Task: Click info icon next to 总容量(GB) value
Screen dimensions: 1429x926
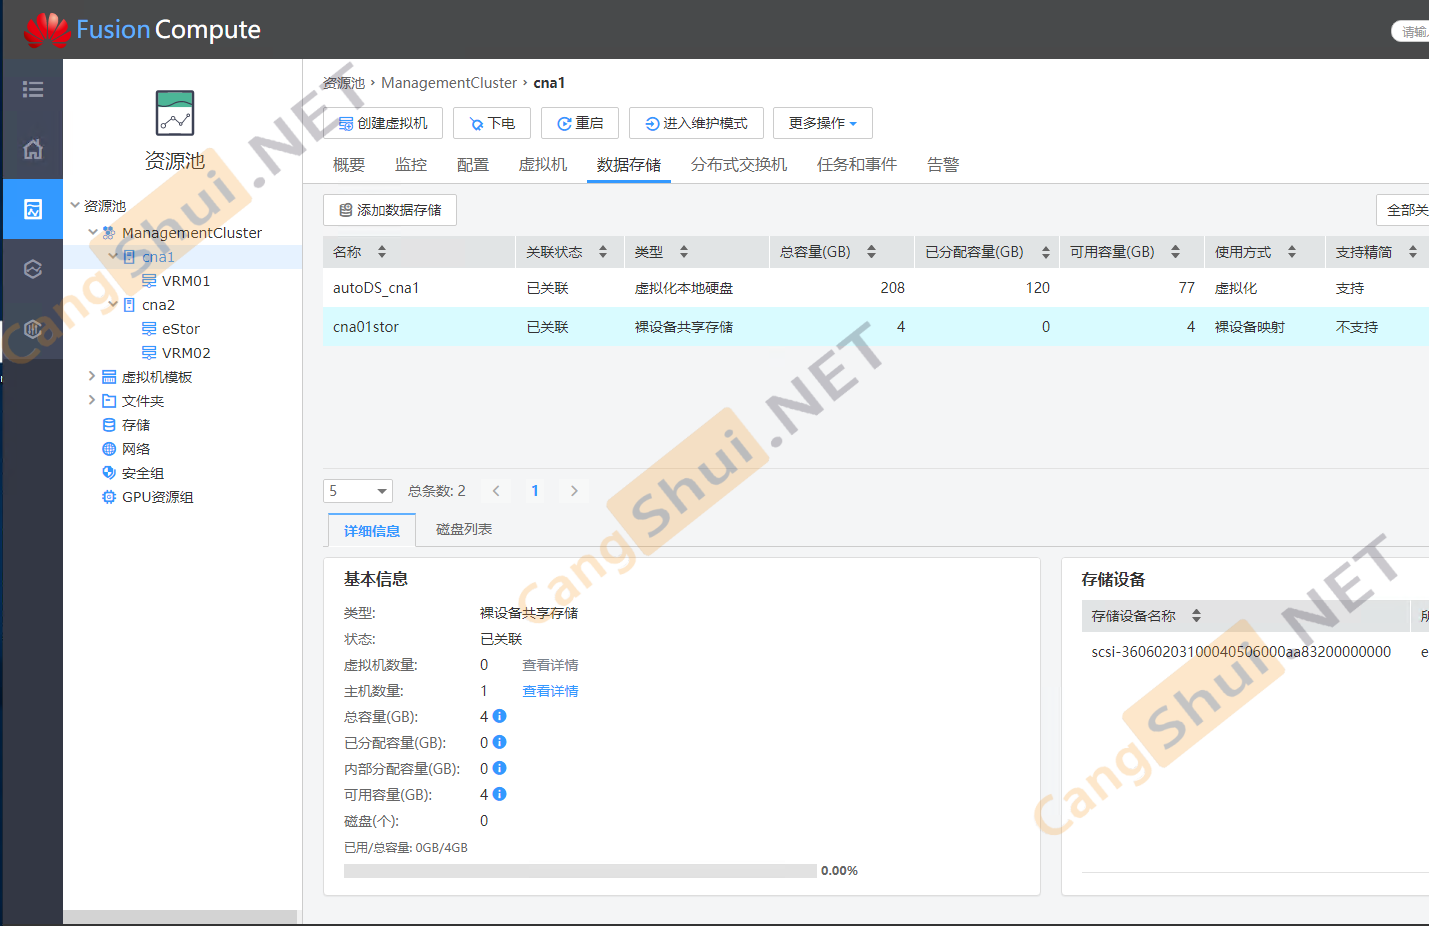Action: [500, 716]
